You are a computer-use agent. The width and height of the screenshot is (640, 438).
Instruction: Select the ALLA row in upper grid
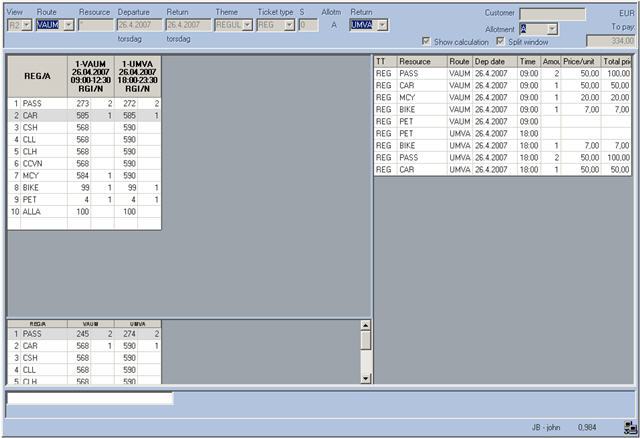tap(84, 212)
